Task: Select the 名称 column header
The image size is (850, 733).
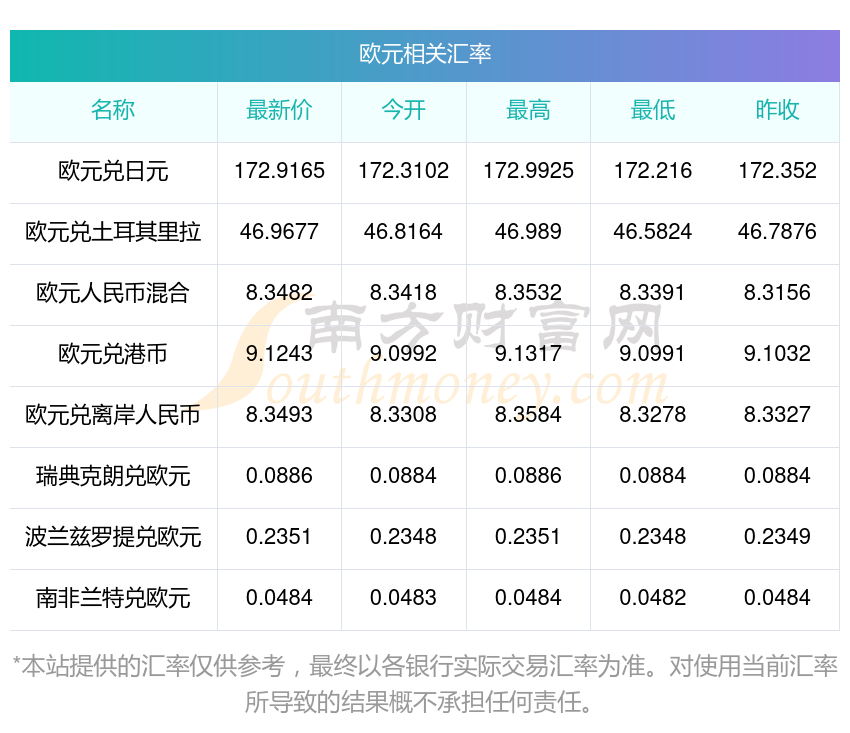Action: click(113, 110)
